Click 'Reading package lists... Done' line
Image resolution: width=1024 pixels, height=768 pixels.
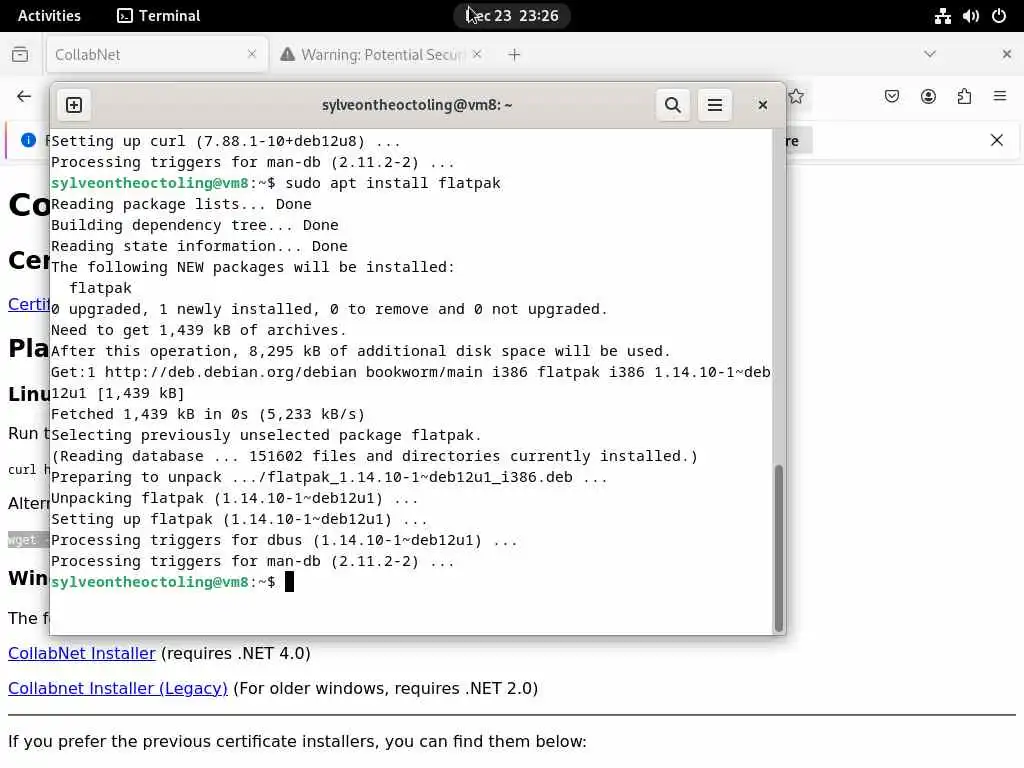[181, 204]
